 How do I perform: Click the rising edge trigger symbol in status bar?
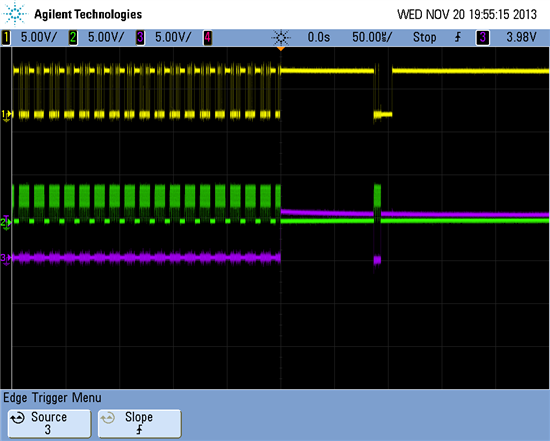tap(458, 37)
